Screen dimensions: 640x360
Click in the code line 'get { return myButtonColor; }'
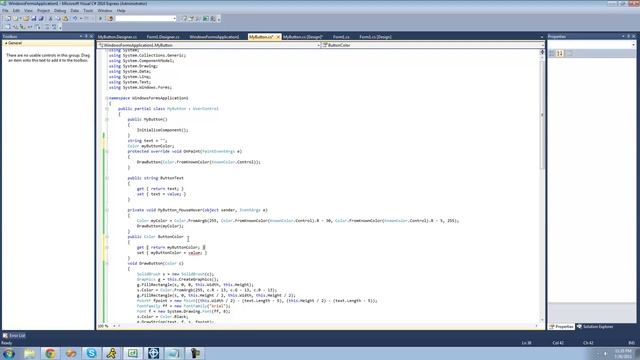coord(171,247)
